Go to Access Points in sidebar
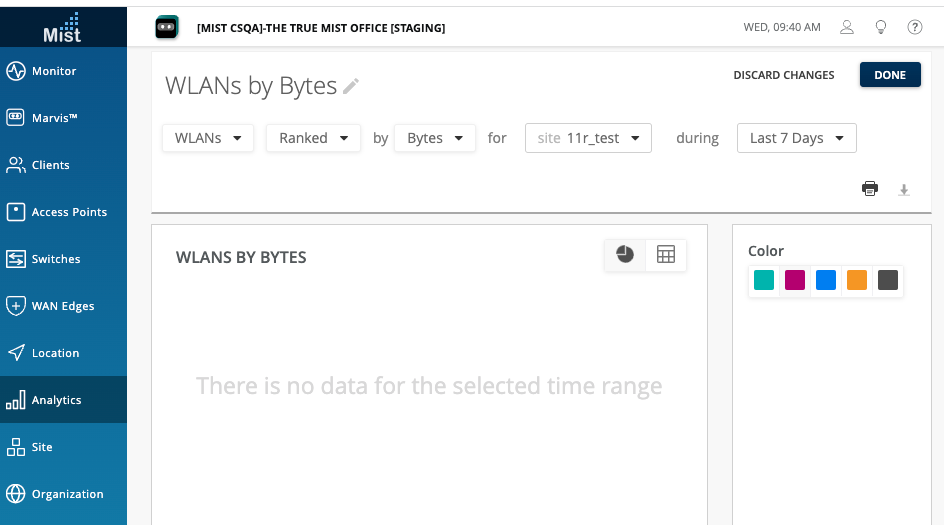 63,212
